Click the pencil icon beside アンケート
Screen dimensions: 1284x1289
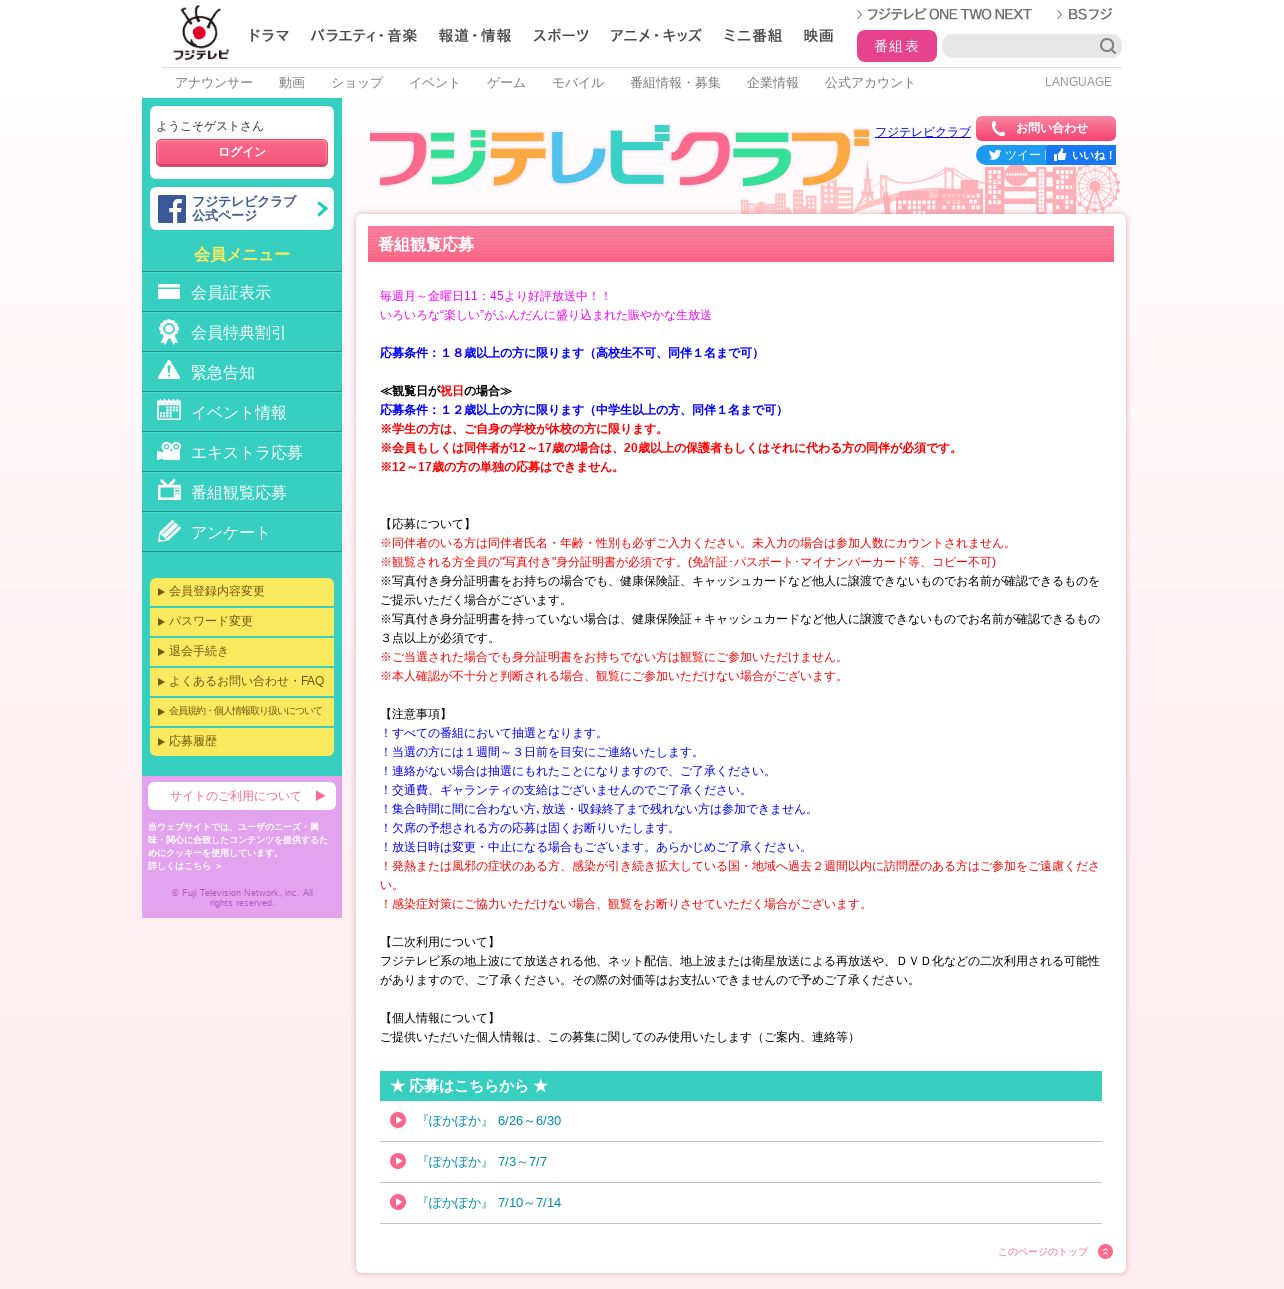(x=169, y=531)
